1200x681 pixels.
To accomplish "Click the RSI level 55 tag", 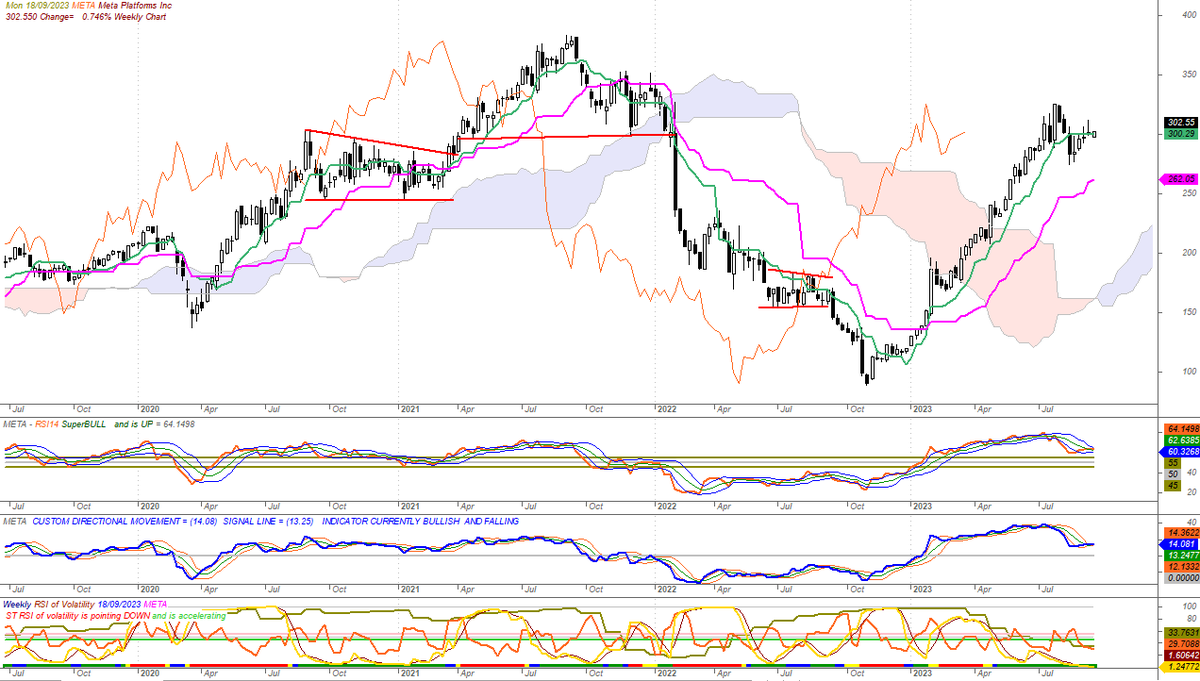I will click(x=1172, y=465).
